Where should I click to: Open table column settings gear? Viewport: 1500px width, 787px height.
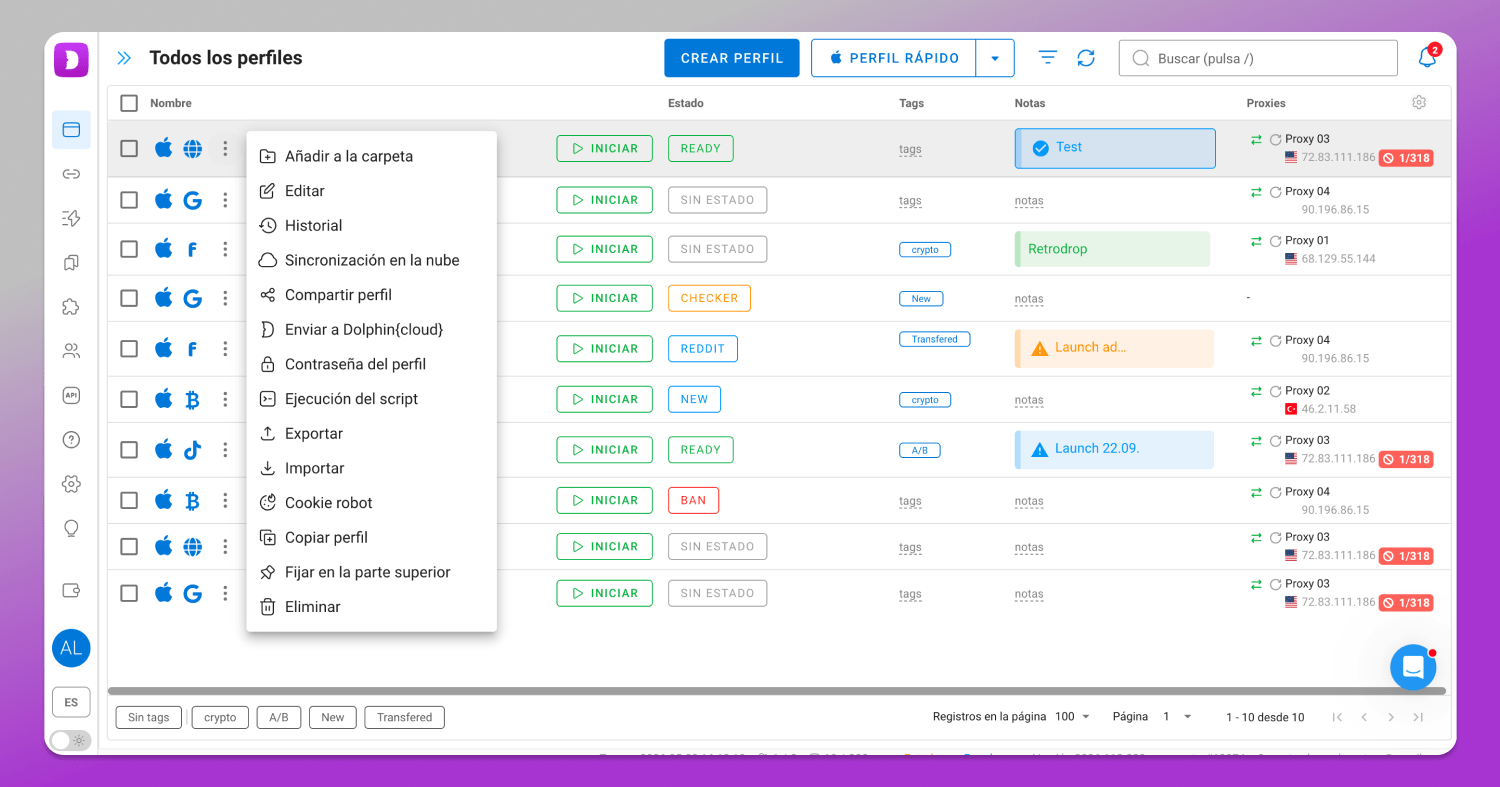[x=1419, y=103]
